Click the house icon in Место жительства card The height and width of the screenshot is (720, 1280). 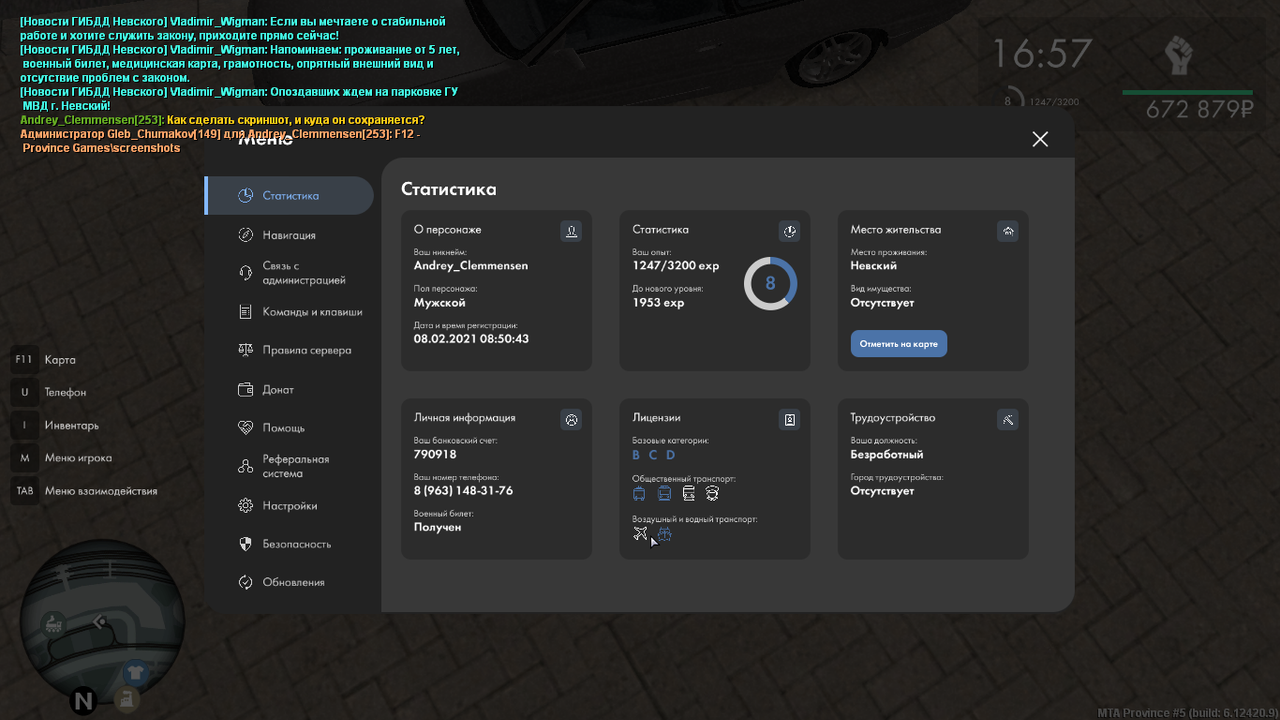click(1008, 231)
